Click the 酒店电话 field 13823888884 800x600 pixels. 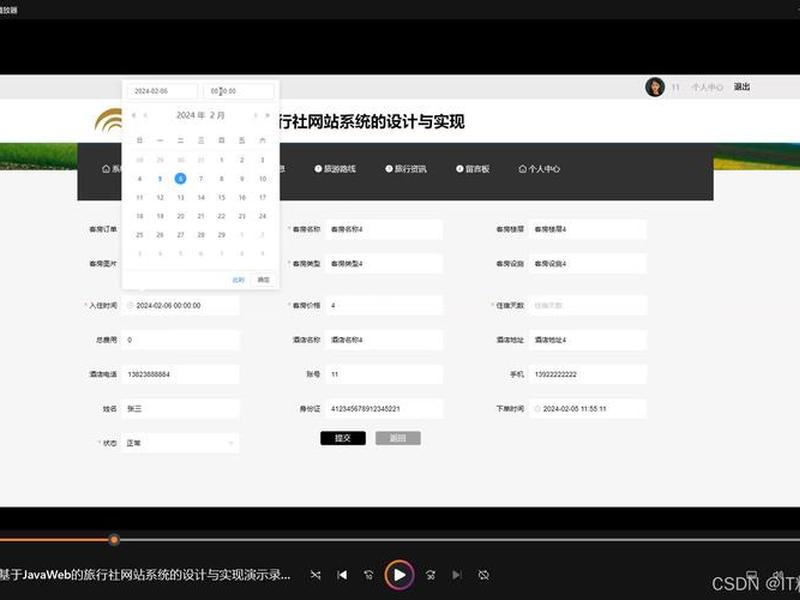click(x=180, y=374)
